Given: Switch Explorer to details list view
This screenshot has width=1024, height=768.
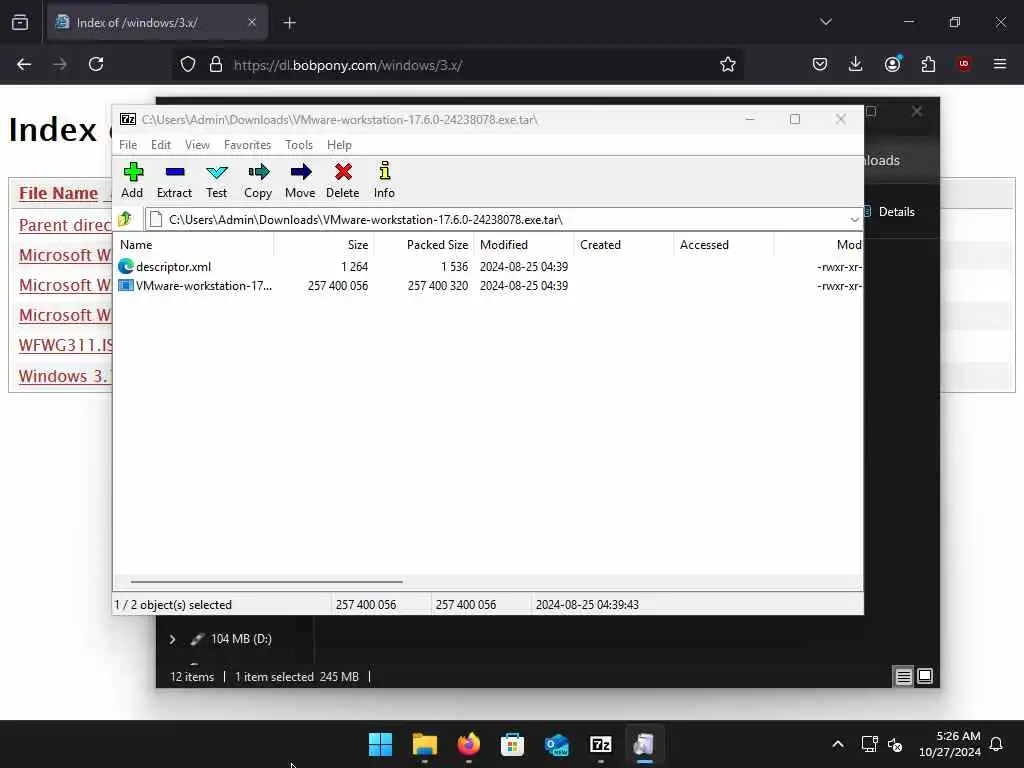Looking at the screenshot, I should coord(903,677).
